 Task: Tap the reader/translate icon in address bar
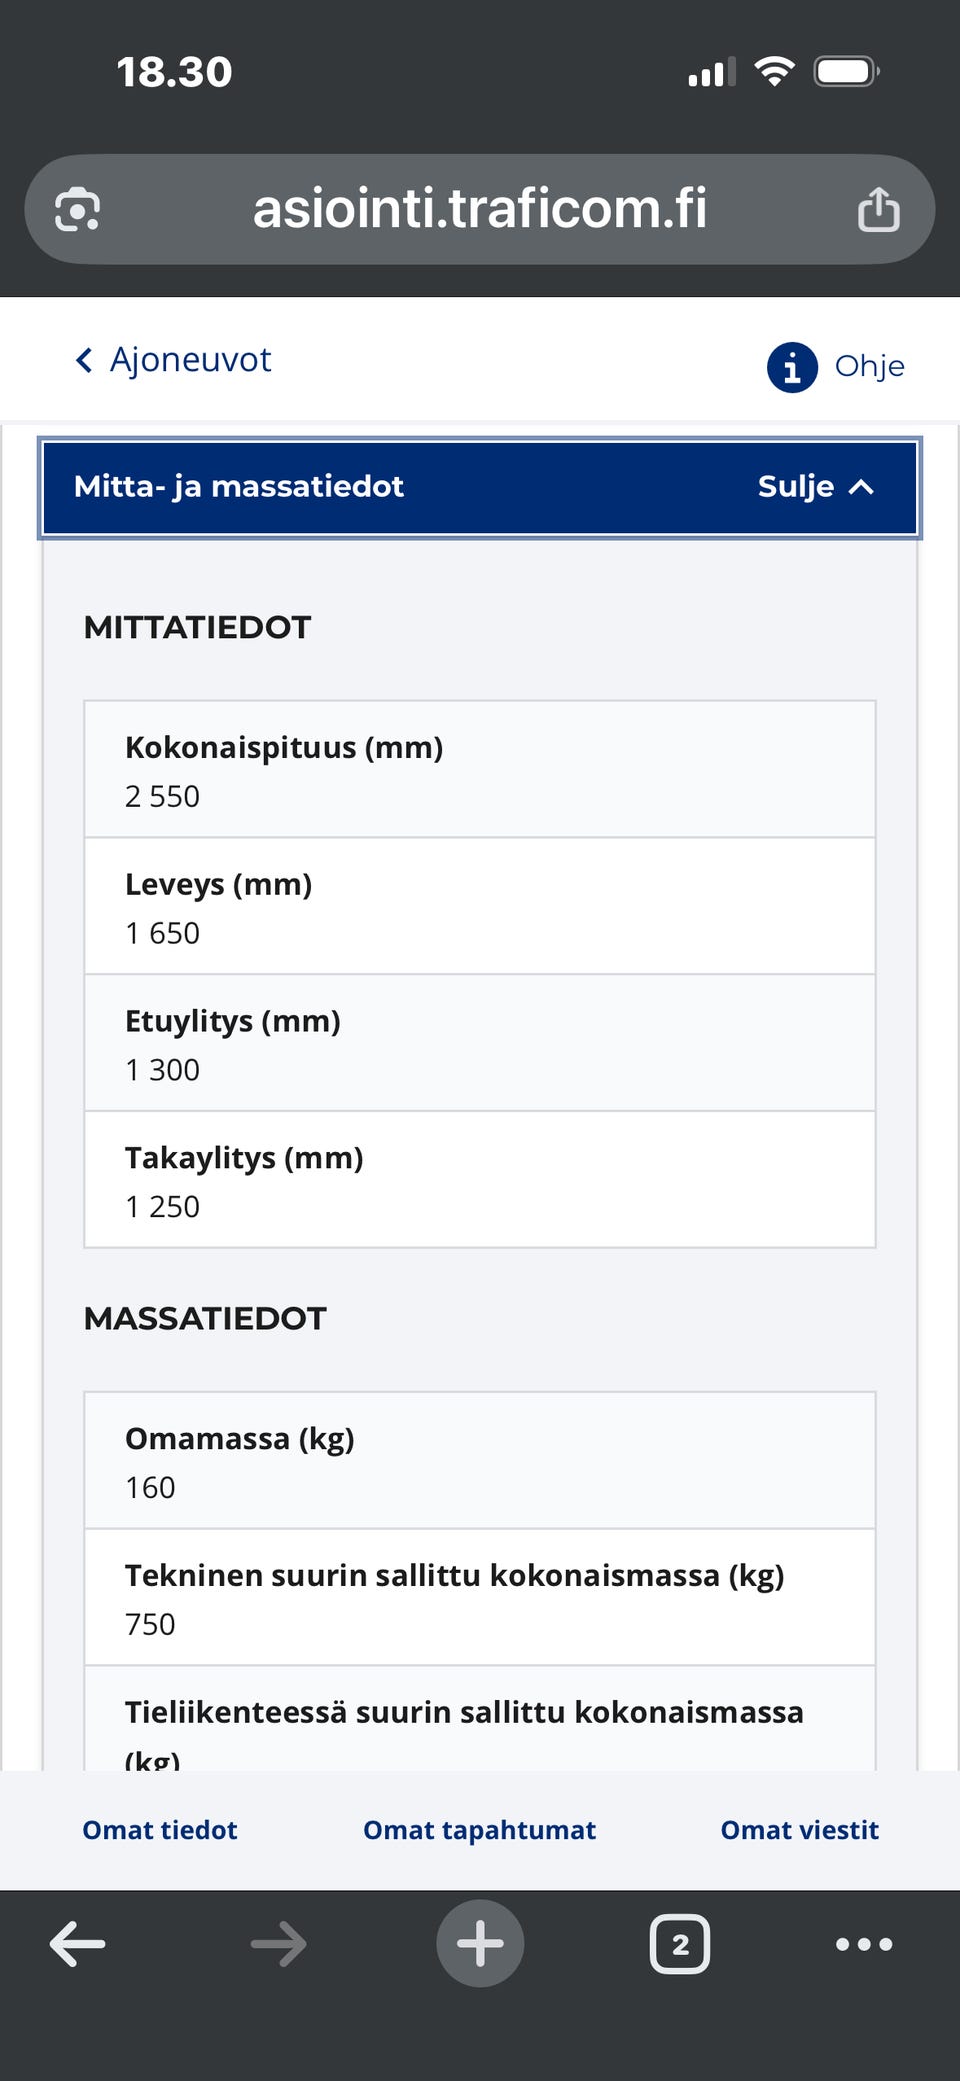click(x=77, y=210)
